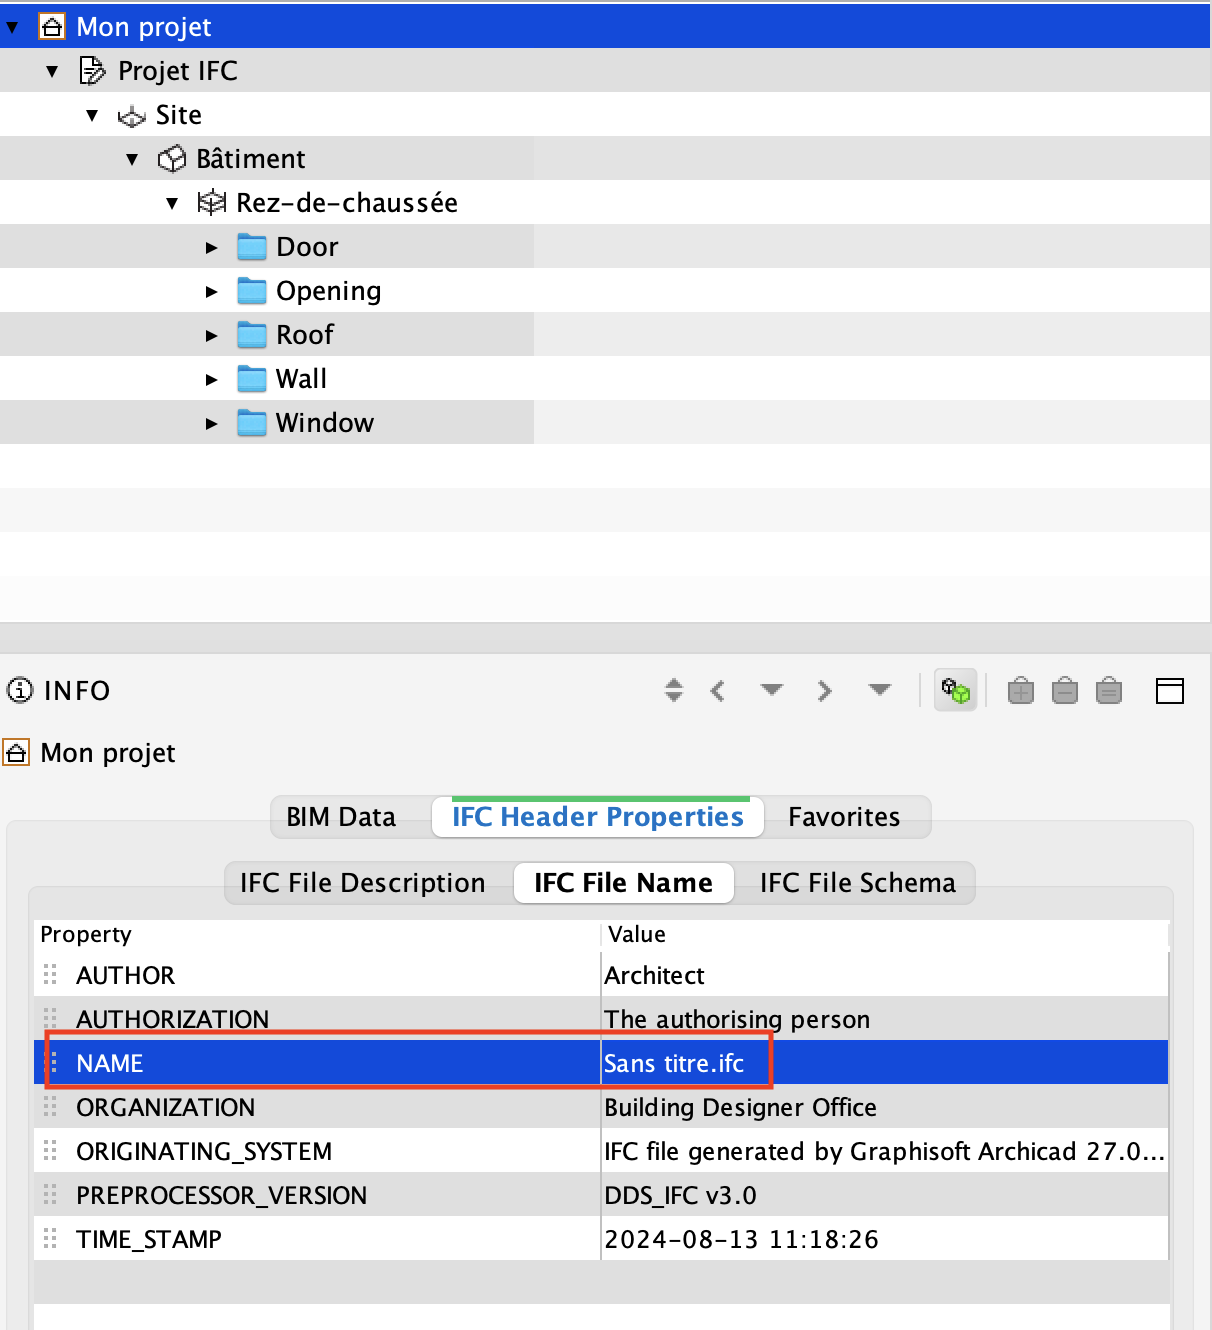Image resolution: width=1212 pixels, height=1330 pixels.
Task: Click the 'Building Designer Office' value
Action: pos(885,1107)
